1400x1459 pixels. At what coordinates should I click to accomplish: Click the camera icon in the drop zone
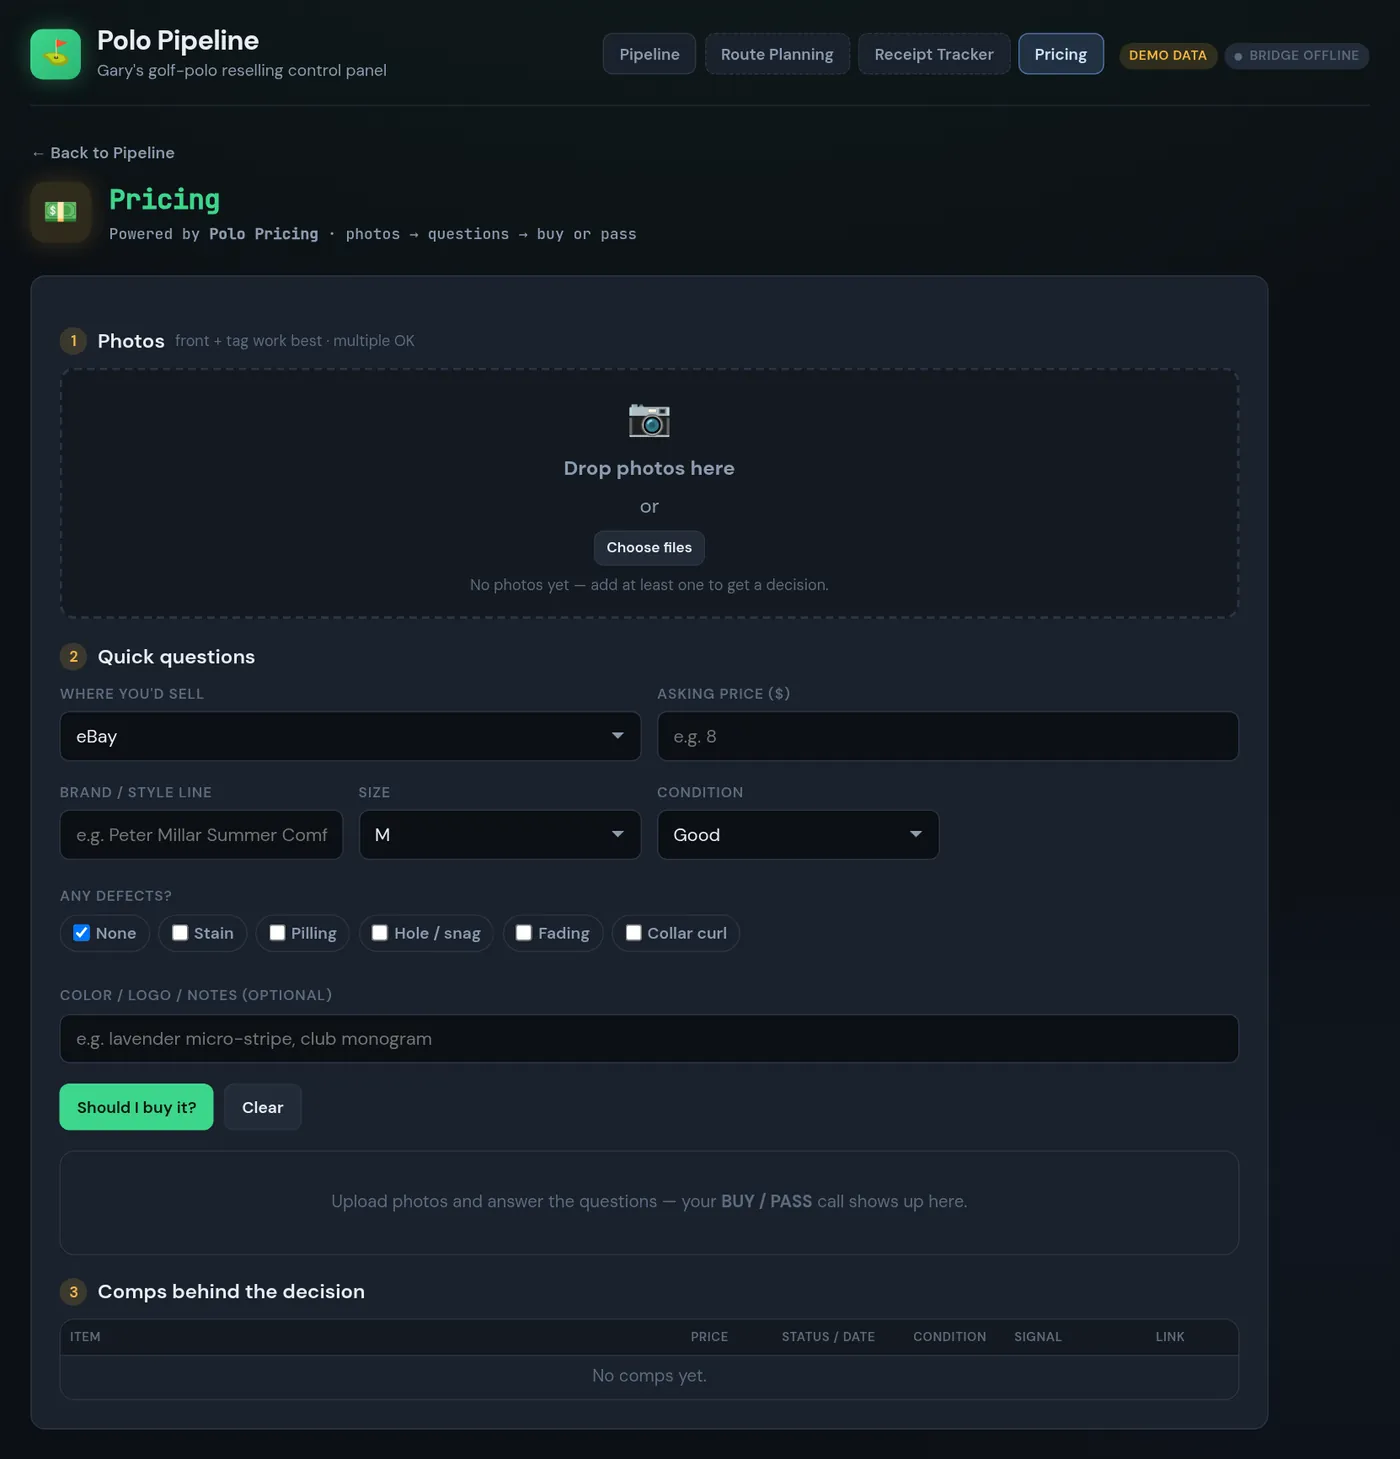pyautogui.click(x=649, y=420)
